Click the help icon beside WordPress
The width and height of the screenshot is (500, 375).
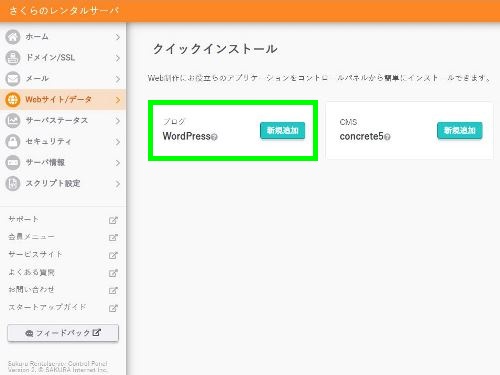(x=214, y=137)
